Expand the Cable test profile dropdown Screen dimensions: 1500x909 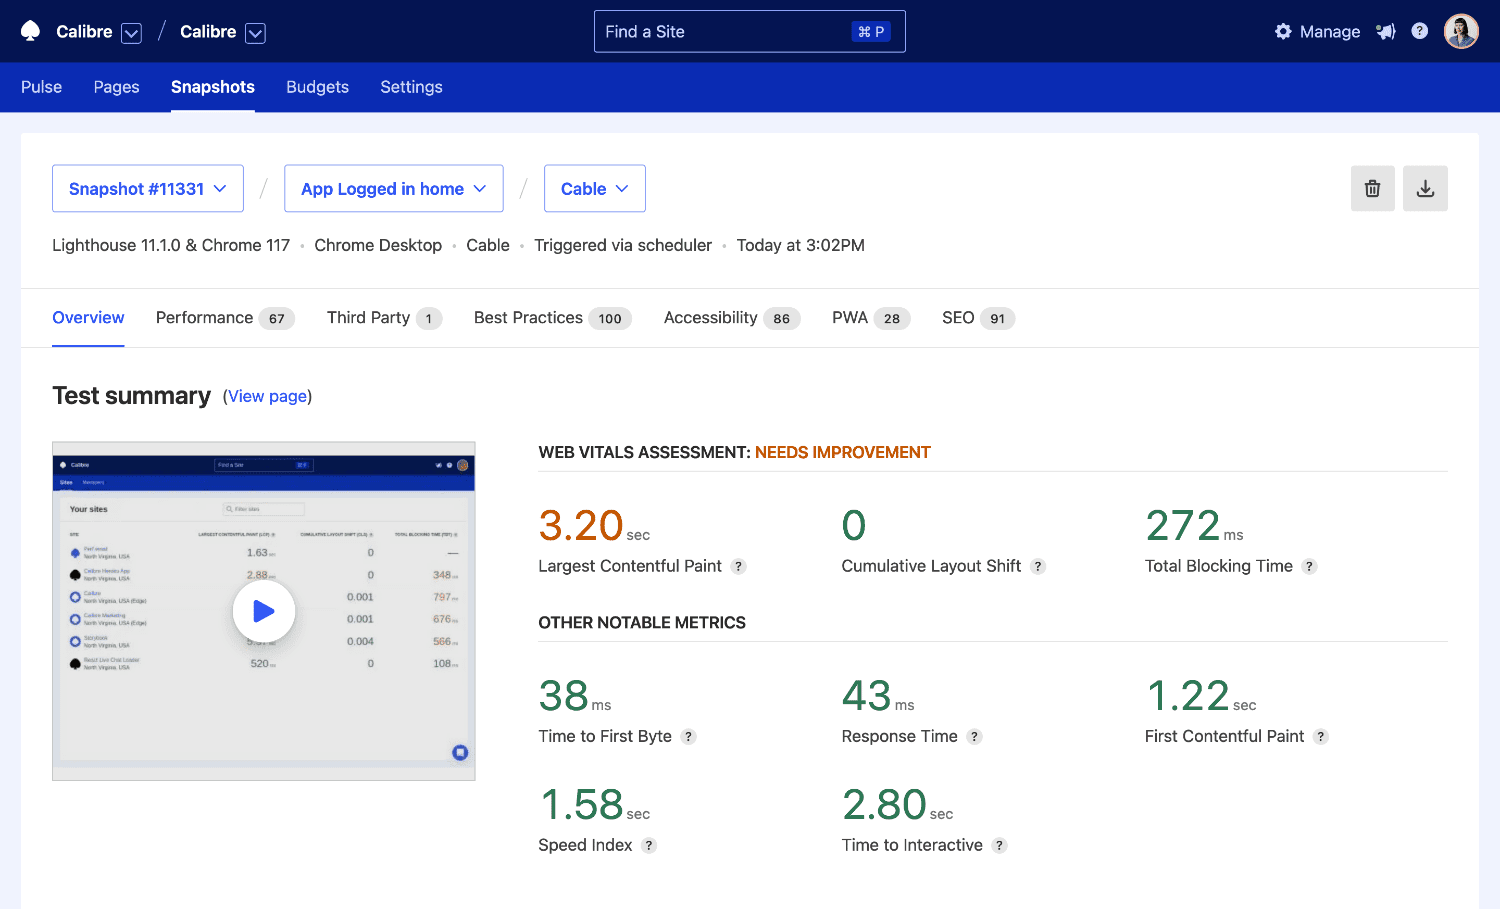point(594,188)
